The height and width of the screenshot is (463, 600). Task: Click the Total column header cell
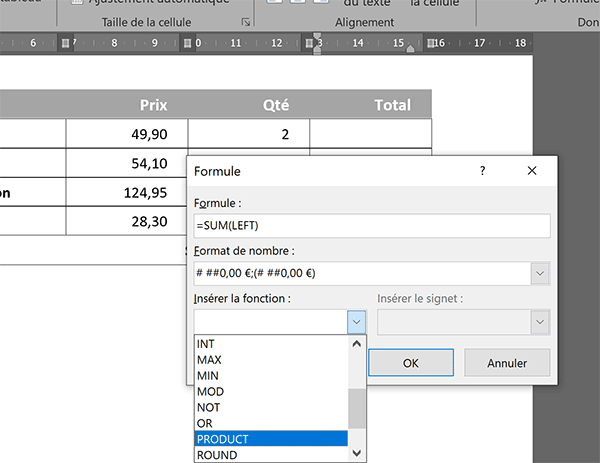[371, 104]
